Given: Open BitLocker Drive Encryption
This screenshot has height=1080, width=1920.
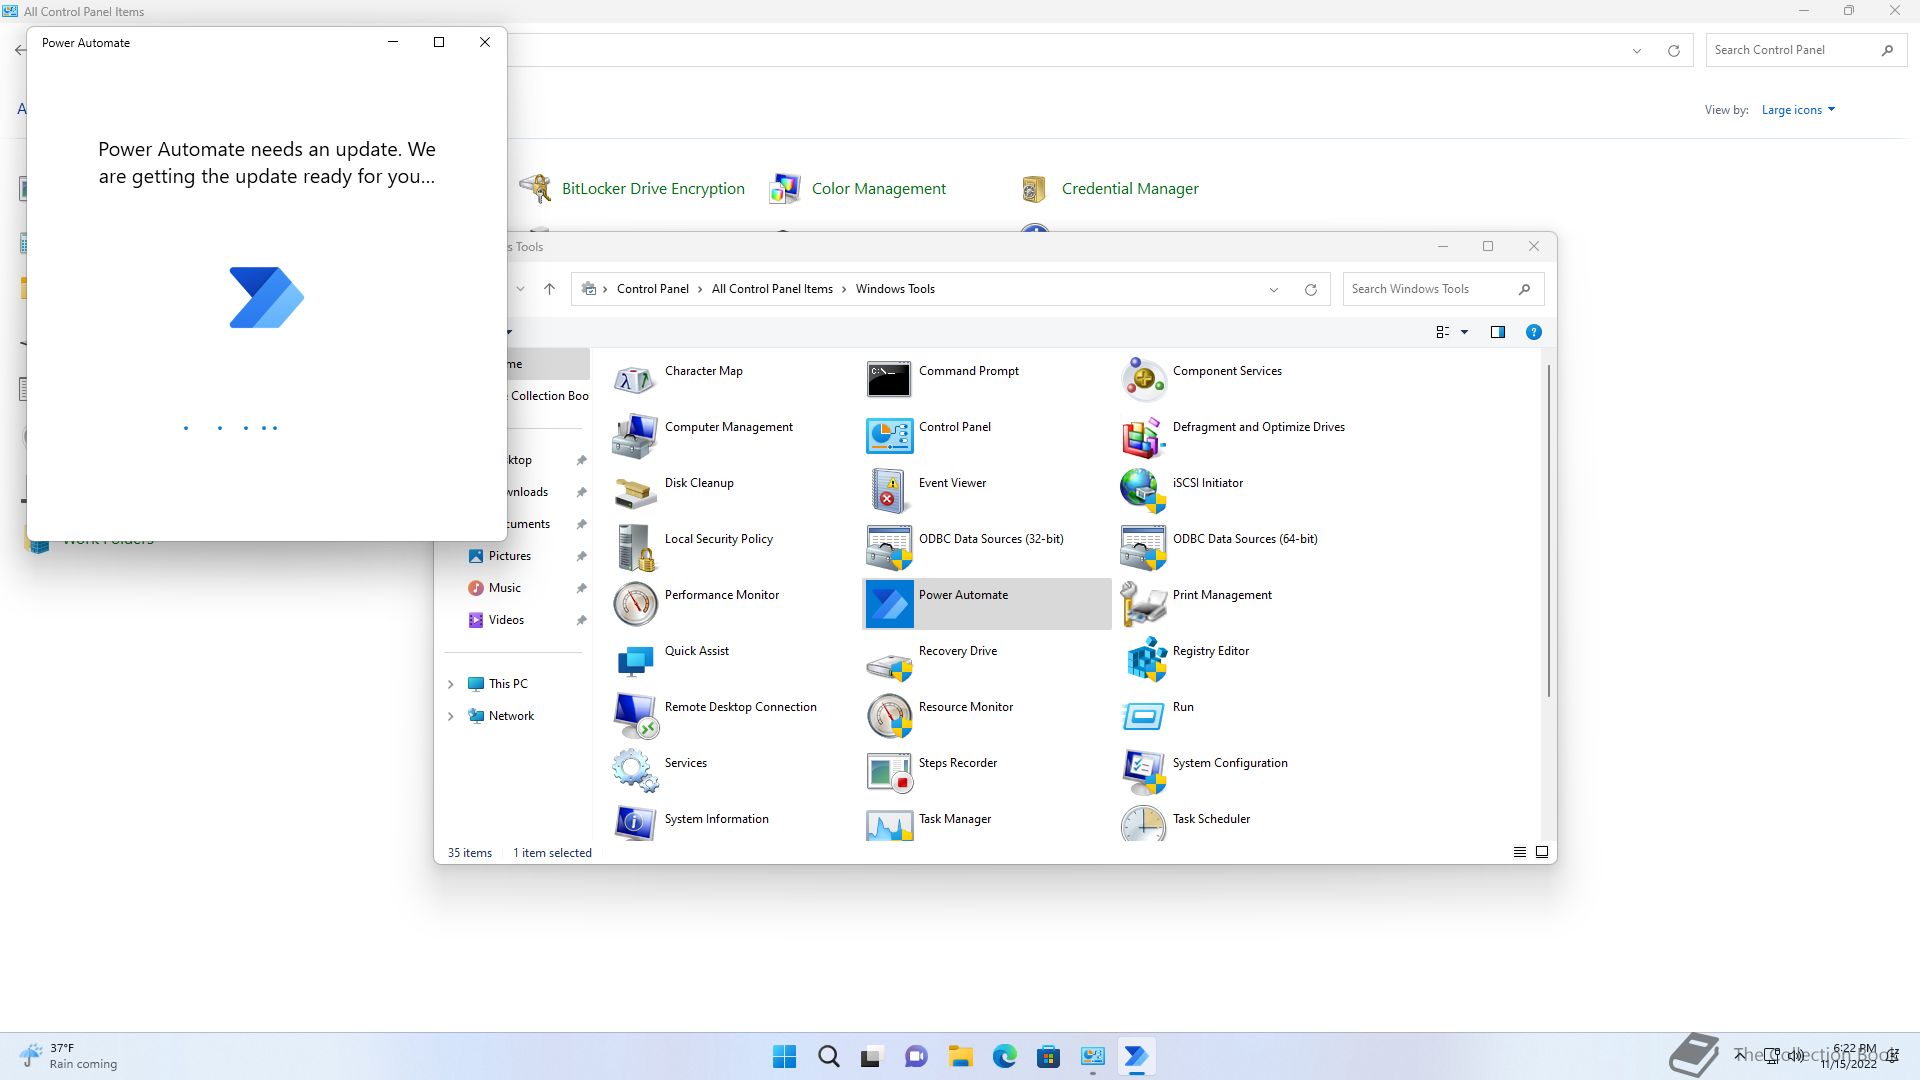Looking at the screenshot, I should click(653, 189).
